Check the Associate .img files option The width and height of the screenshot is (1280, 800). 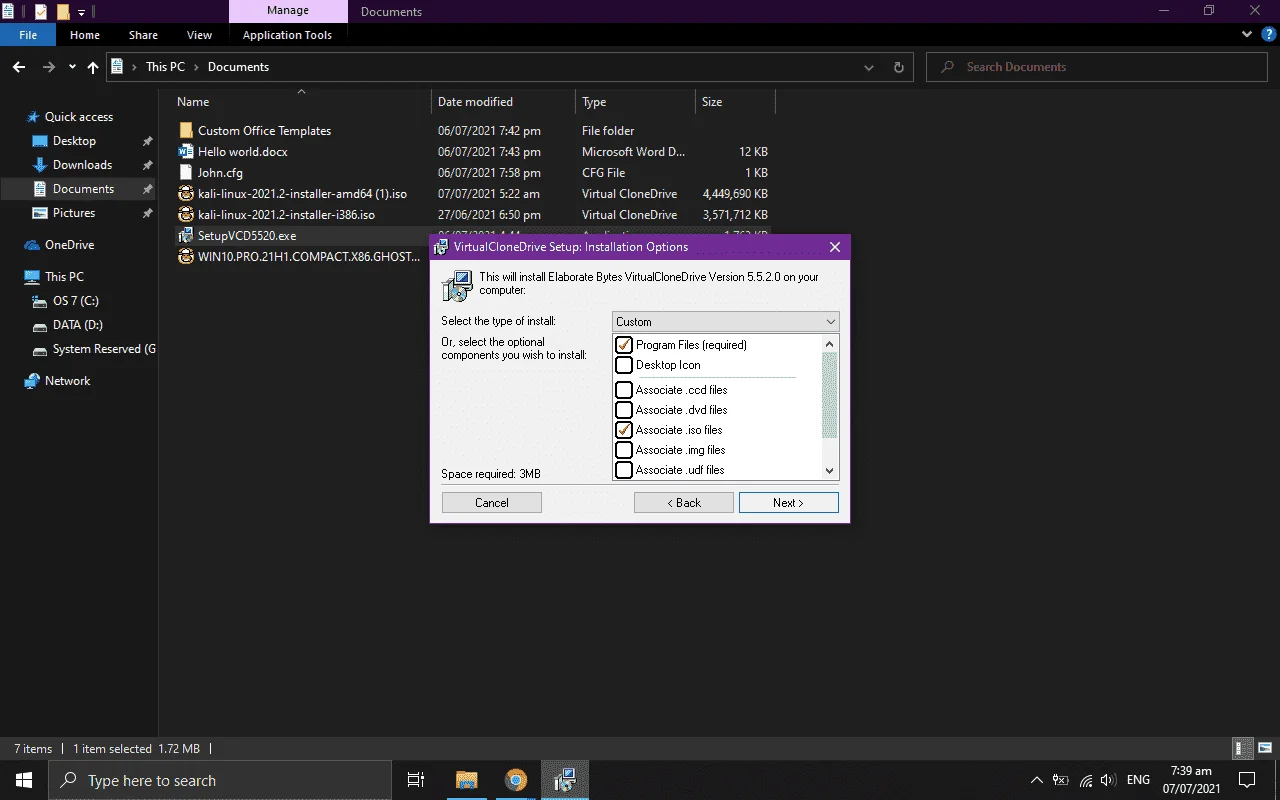pyautogui.click(x=624, y=450)
